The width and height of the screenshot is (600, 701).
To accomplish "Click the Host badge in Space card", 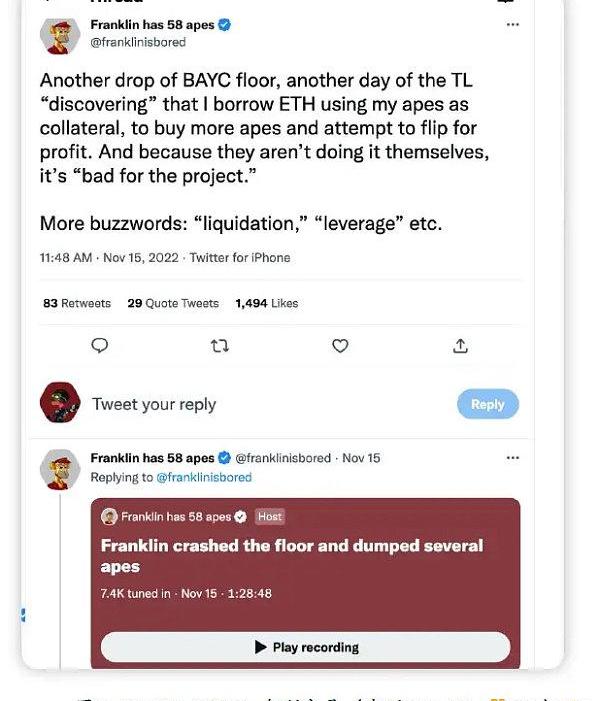I will (269, 517).
